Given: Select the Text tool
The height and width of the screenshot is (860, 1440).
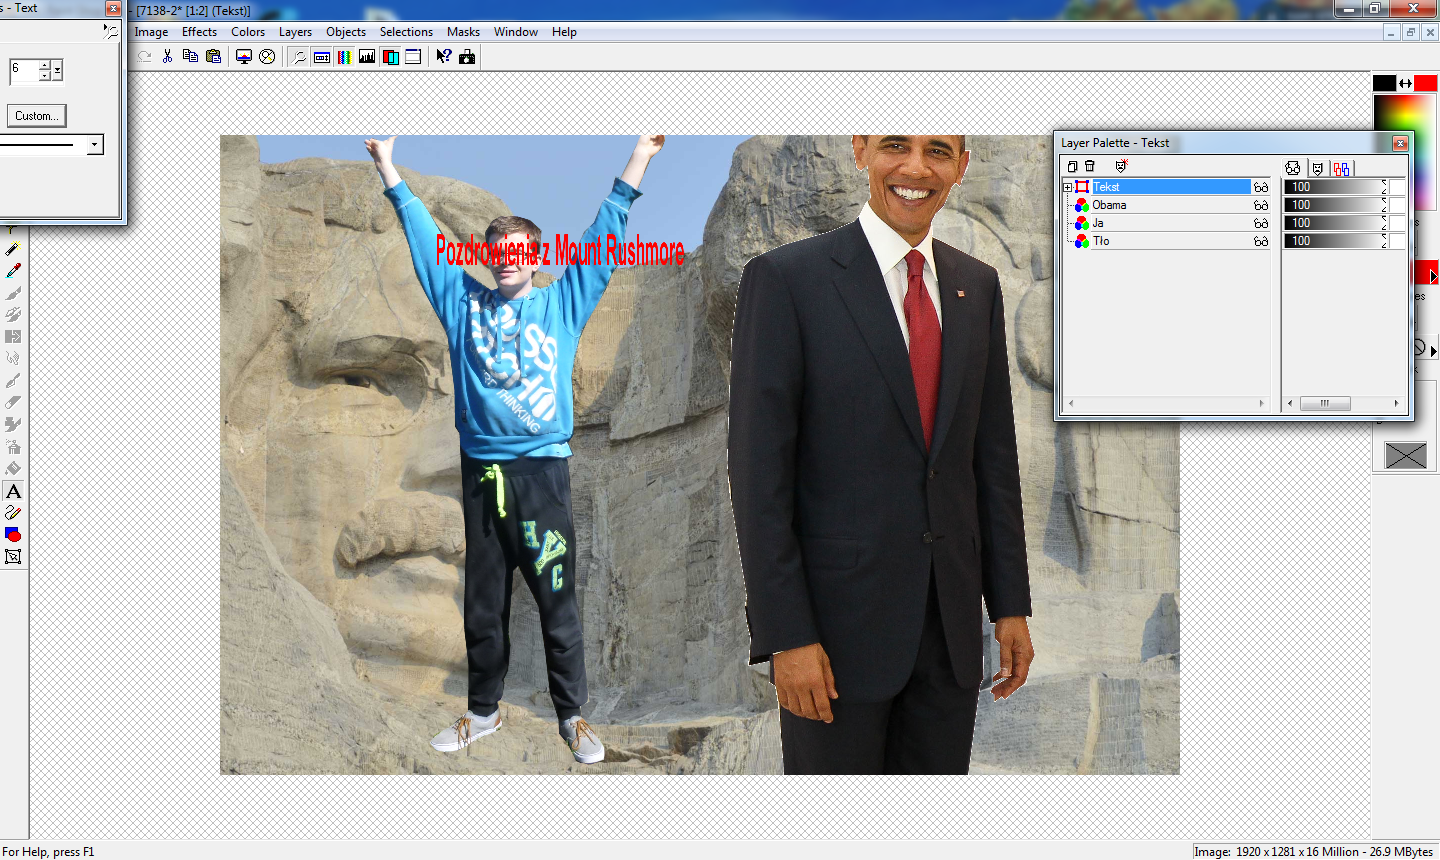Looking at the screenshot, I should pos(13,491).
